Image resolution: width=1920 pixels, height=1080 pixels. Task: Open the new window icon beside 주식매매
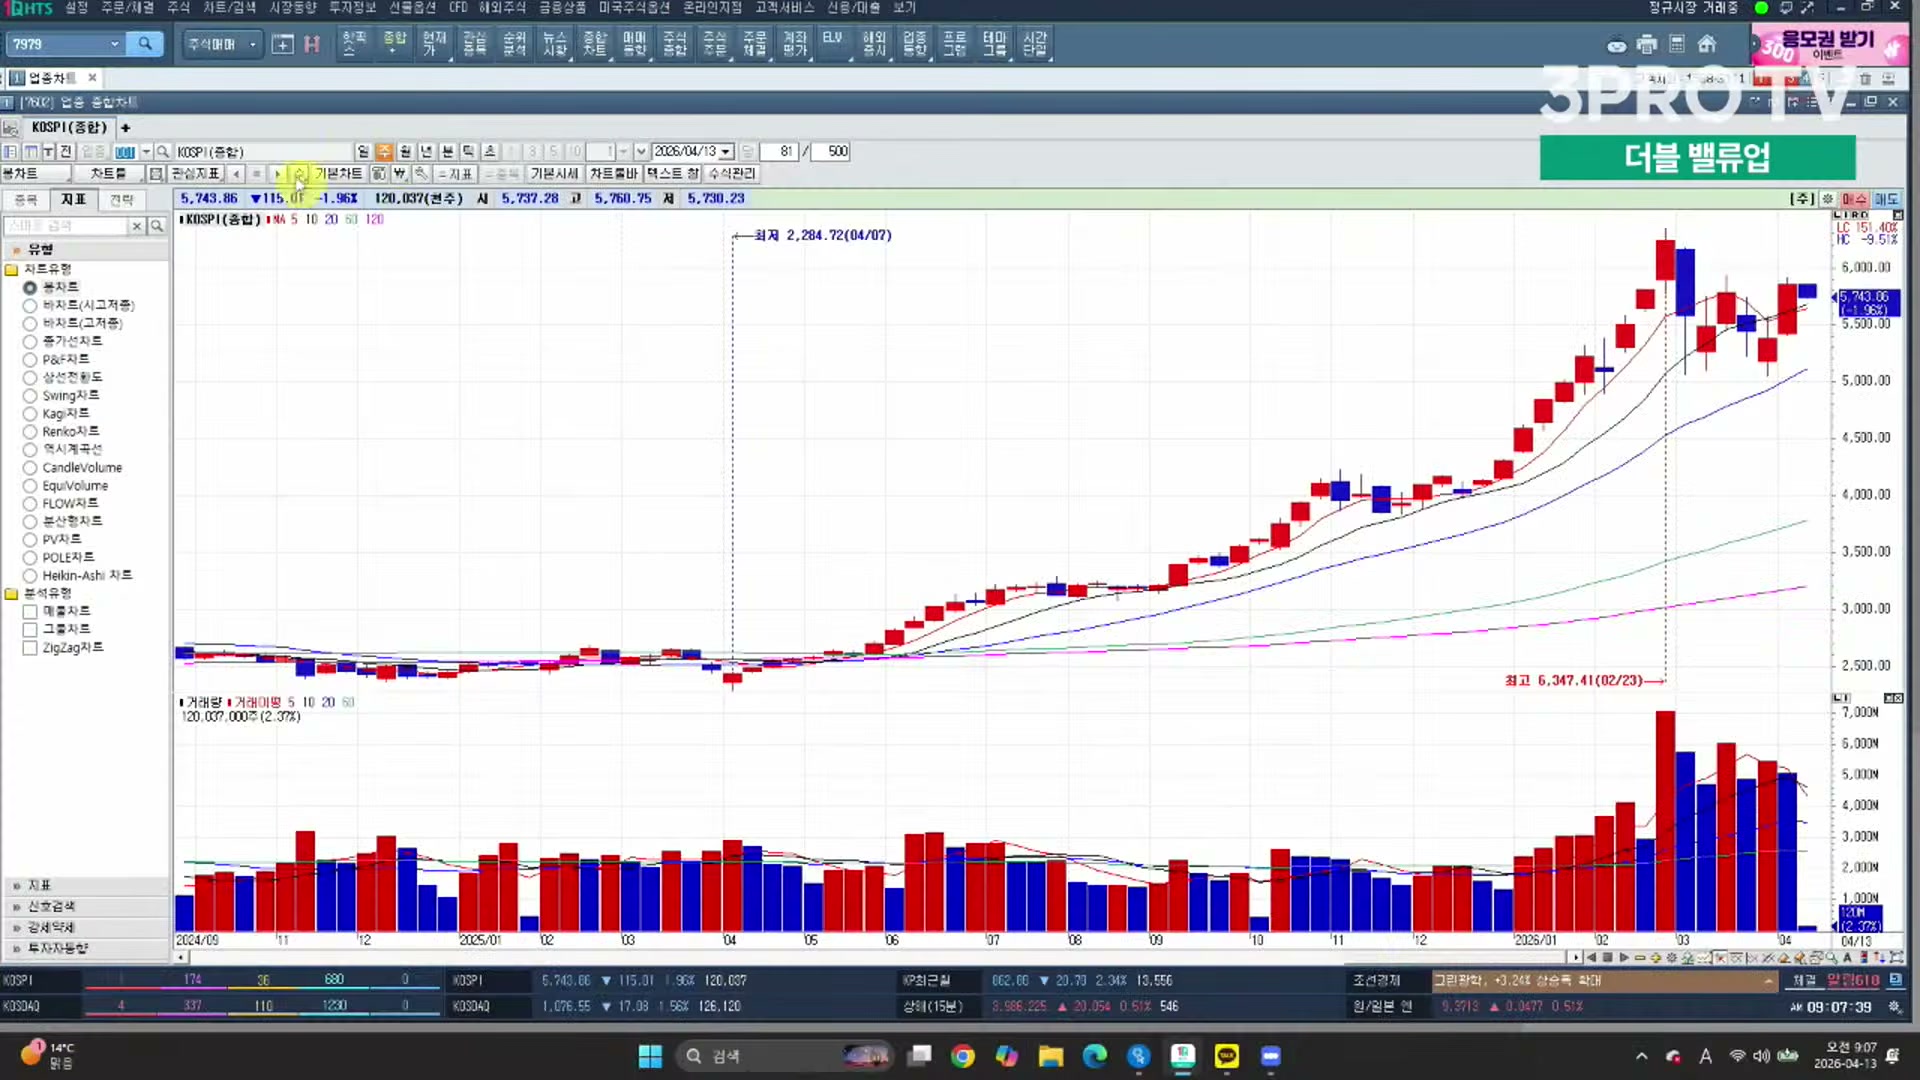tap(283, 44)
